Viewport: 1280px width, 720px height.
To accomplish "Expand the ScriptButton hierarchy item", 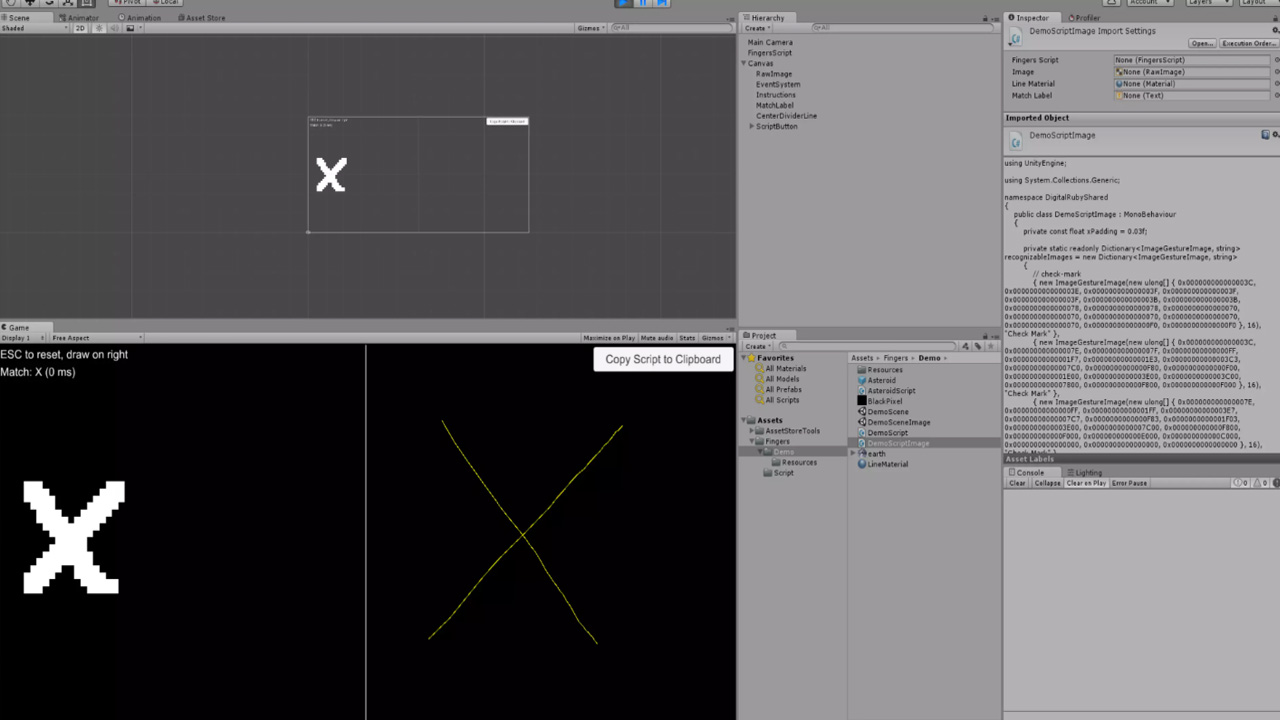I will (752, 127).
